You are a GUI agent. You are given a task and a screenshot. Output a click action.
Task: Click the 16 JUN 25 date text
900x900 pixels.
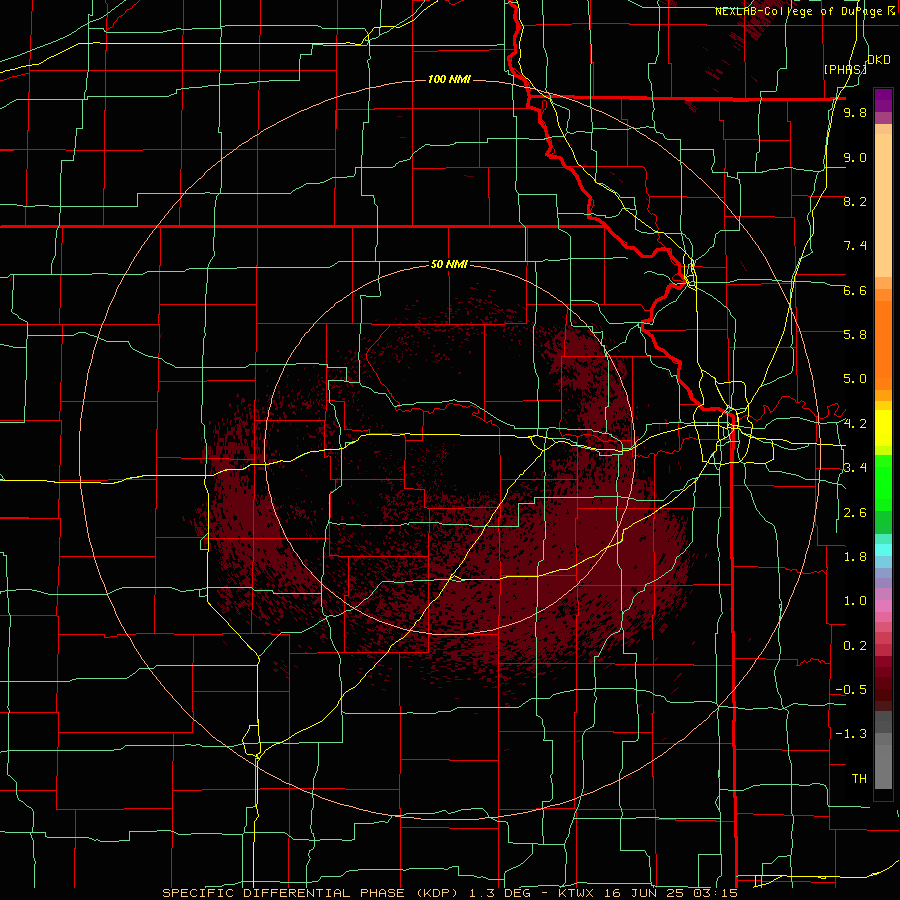pyautogui.click(x=646, y=893)
